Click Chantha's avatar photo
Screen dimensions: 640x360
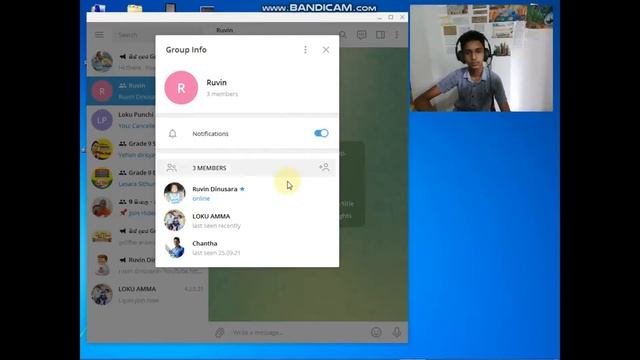coord(175,247)
